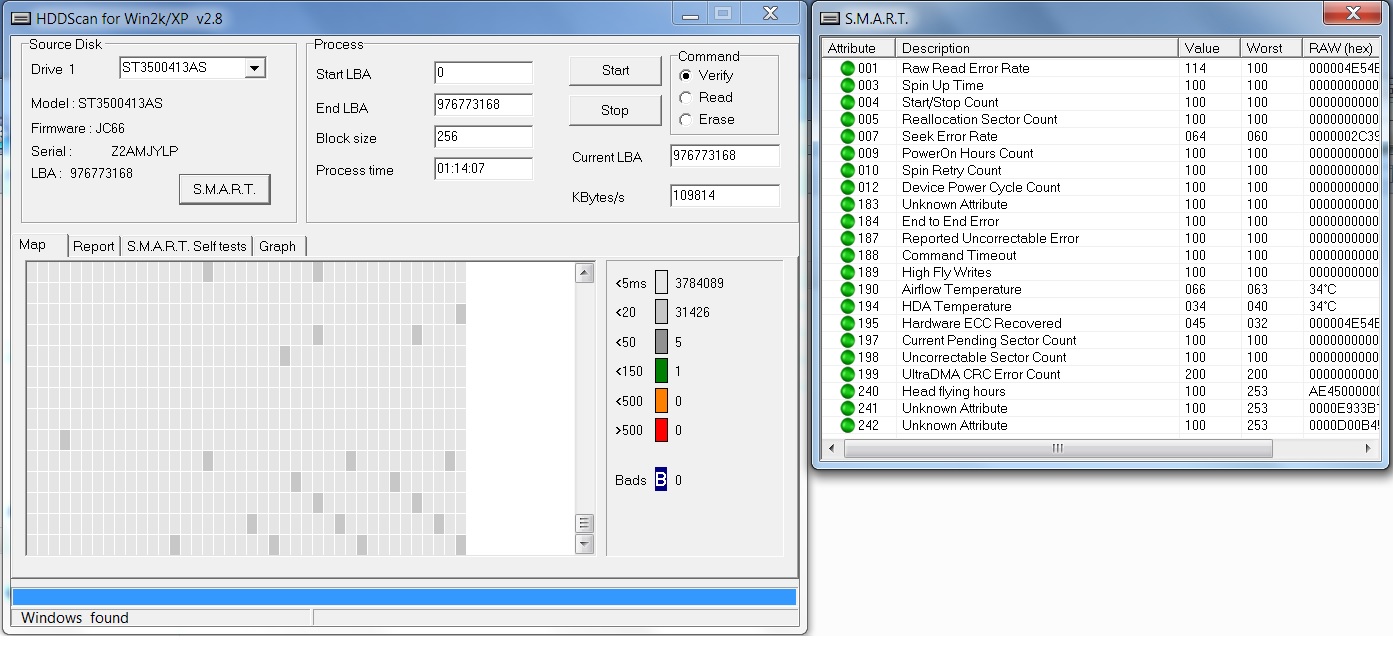The image size is (1393, 648).
Task: Click the Description column header
Action: [x=1037, y=48]
